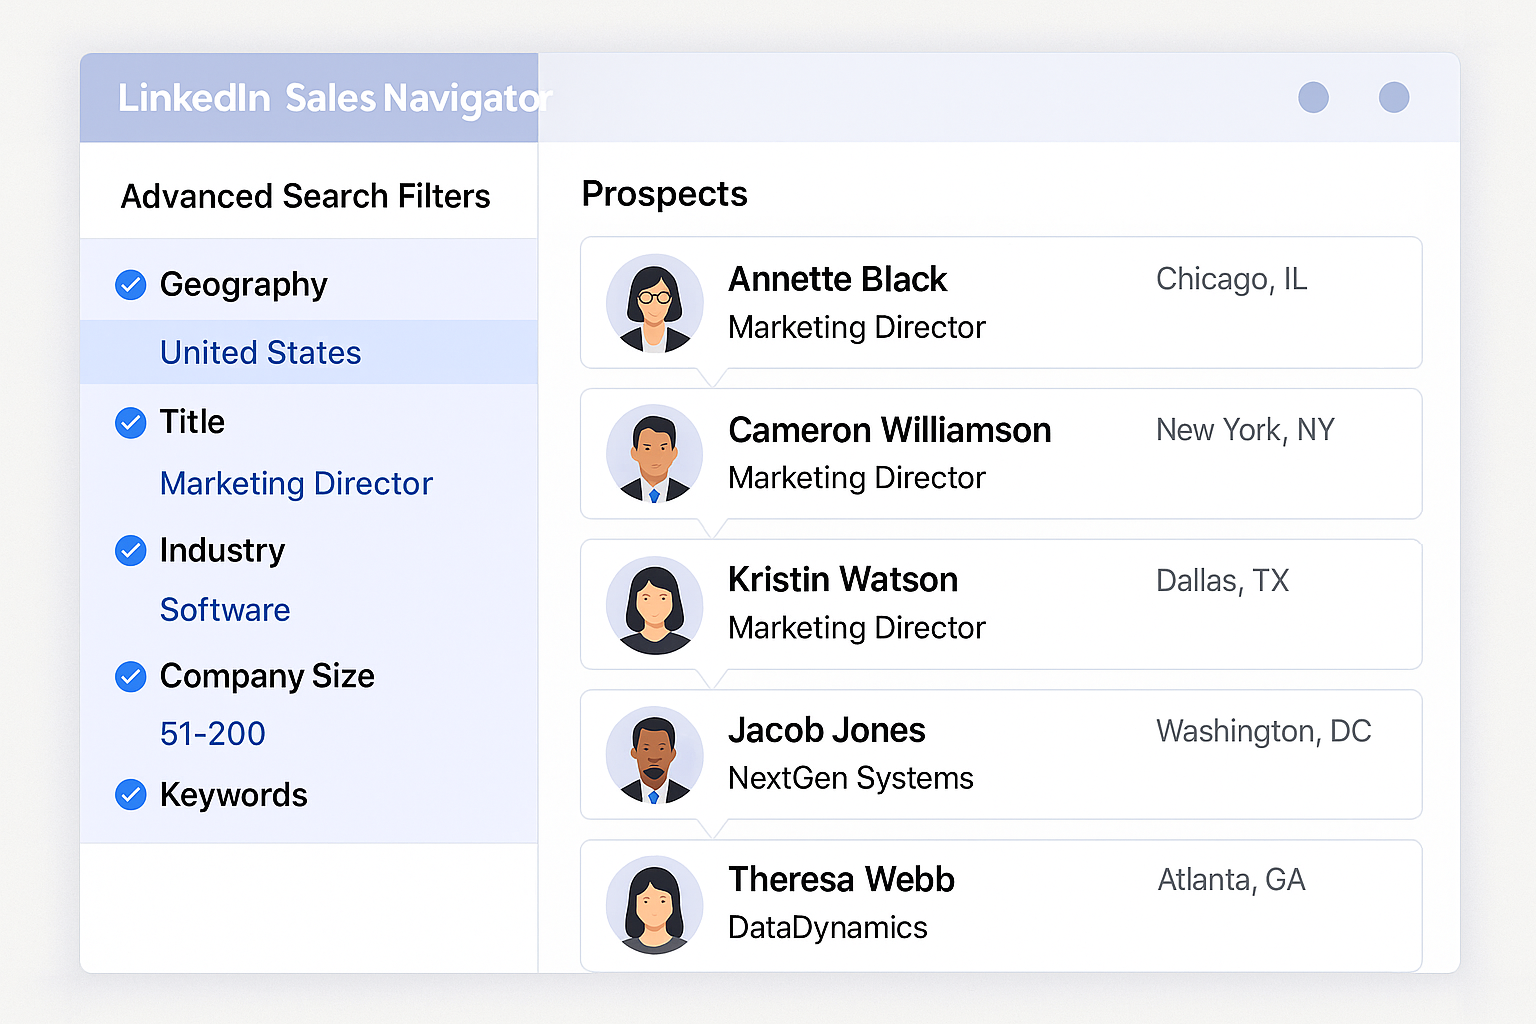Click the Marketing Director title filter value
The width and height of the screenshot is (1536, 1024).
tap(296, 484)
